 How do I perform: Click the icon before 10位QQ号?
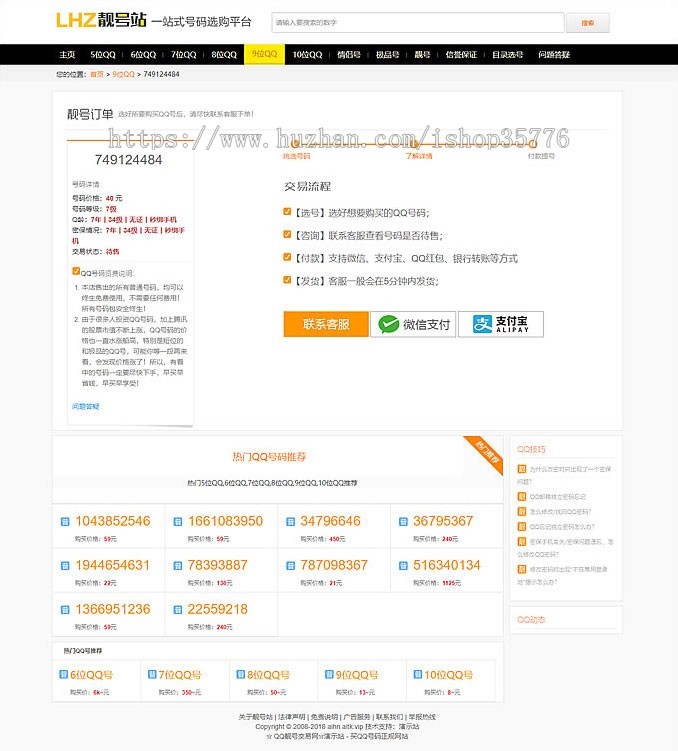click(418, 674)
